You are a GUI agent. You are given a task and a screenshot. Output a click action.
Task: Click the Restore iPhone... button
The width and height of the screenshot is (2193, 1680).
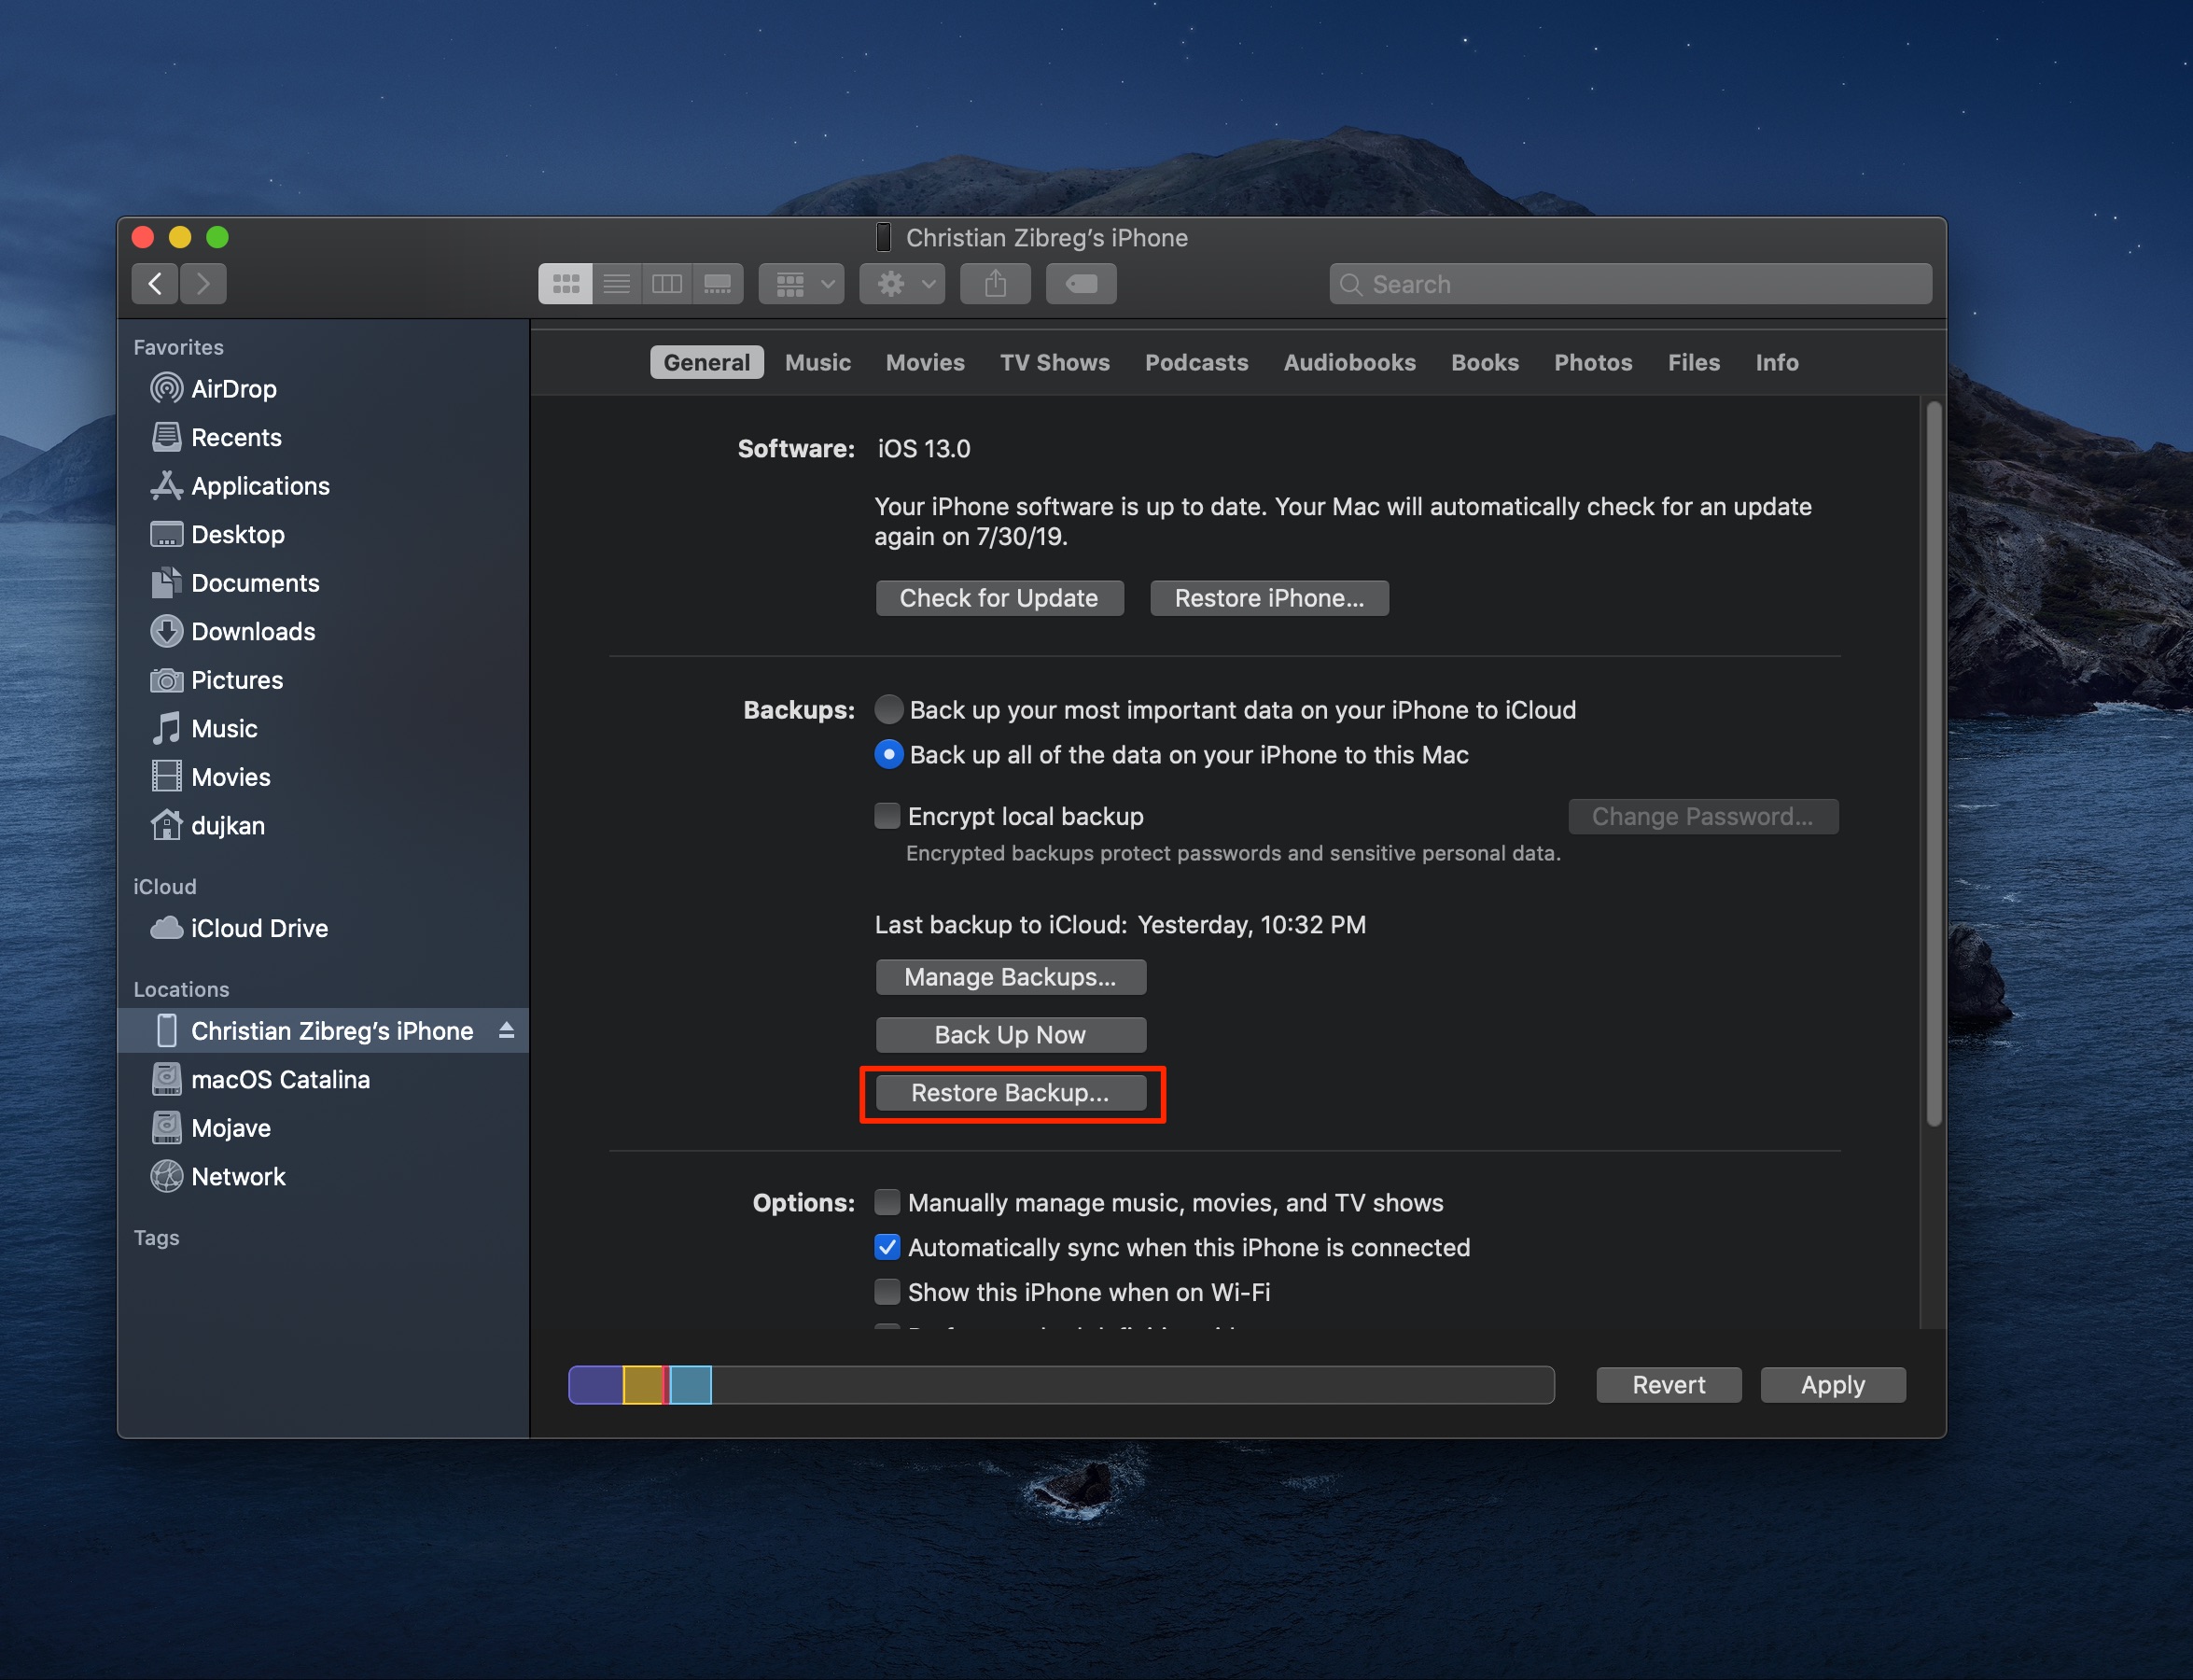[1269, 598]
